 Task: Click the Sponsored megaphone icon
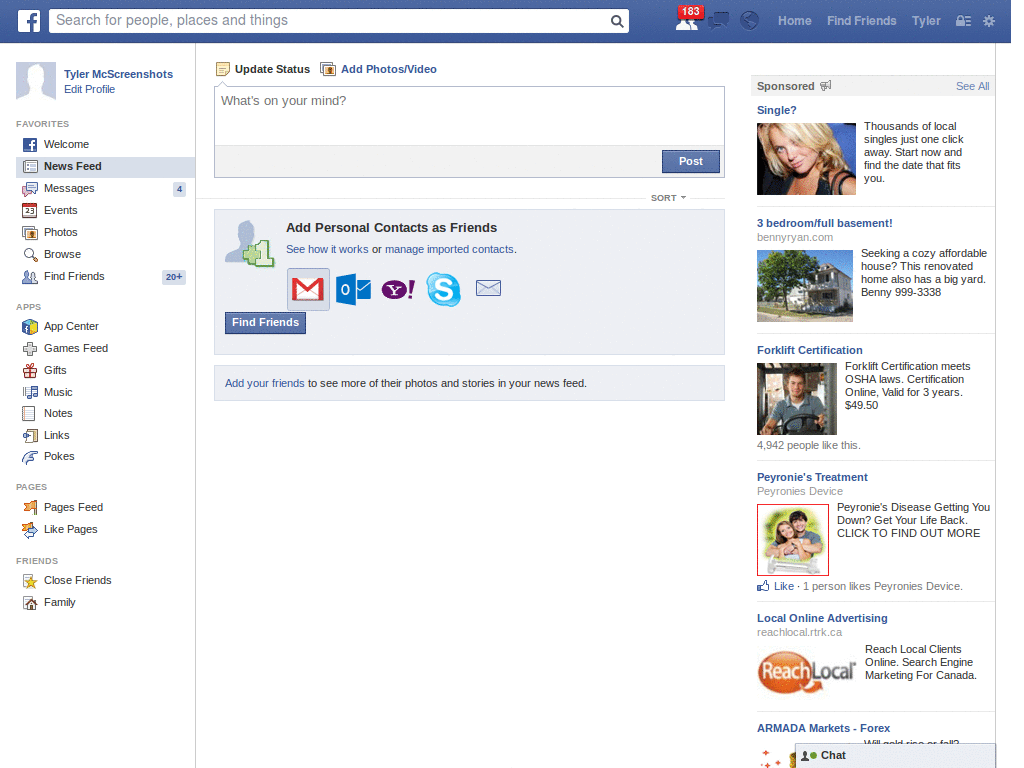click(x=825, y=86)
